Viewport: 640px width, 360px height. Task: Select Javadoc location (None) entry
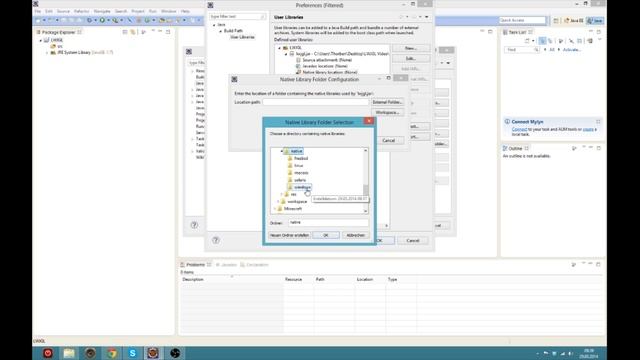coord(325,66)
